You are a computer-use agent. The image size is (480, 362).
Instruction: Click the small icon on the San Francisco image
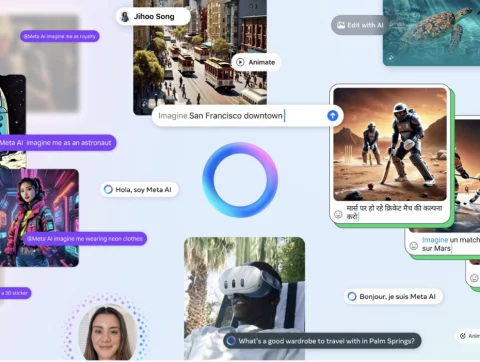pyautogui.click(x=144, y=104)
